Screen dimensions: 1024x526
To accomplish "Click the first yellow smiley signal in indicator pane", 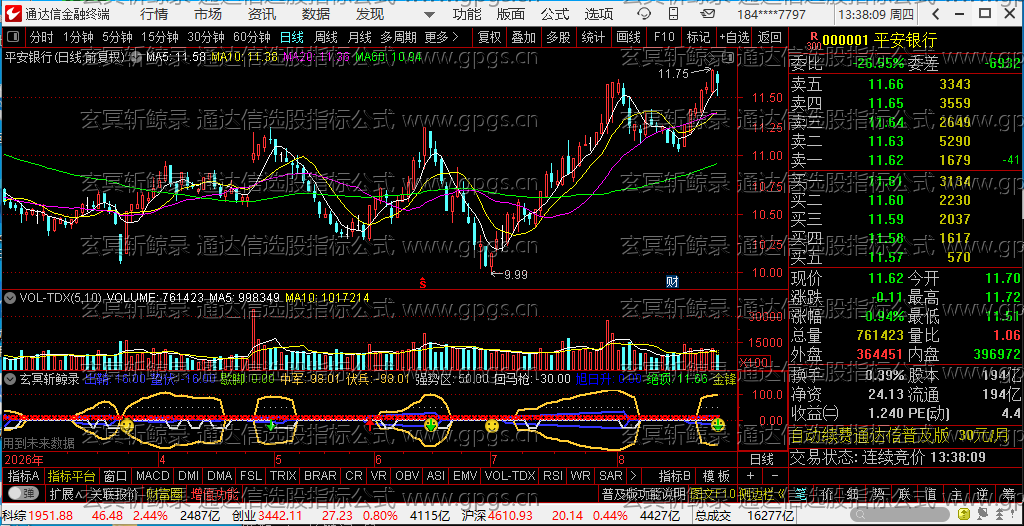I will 126,425.
